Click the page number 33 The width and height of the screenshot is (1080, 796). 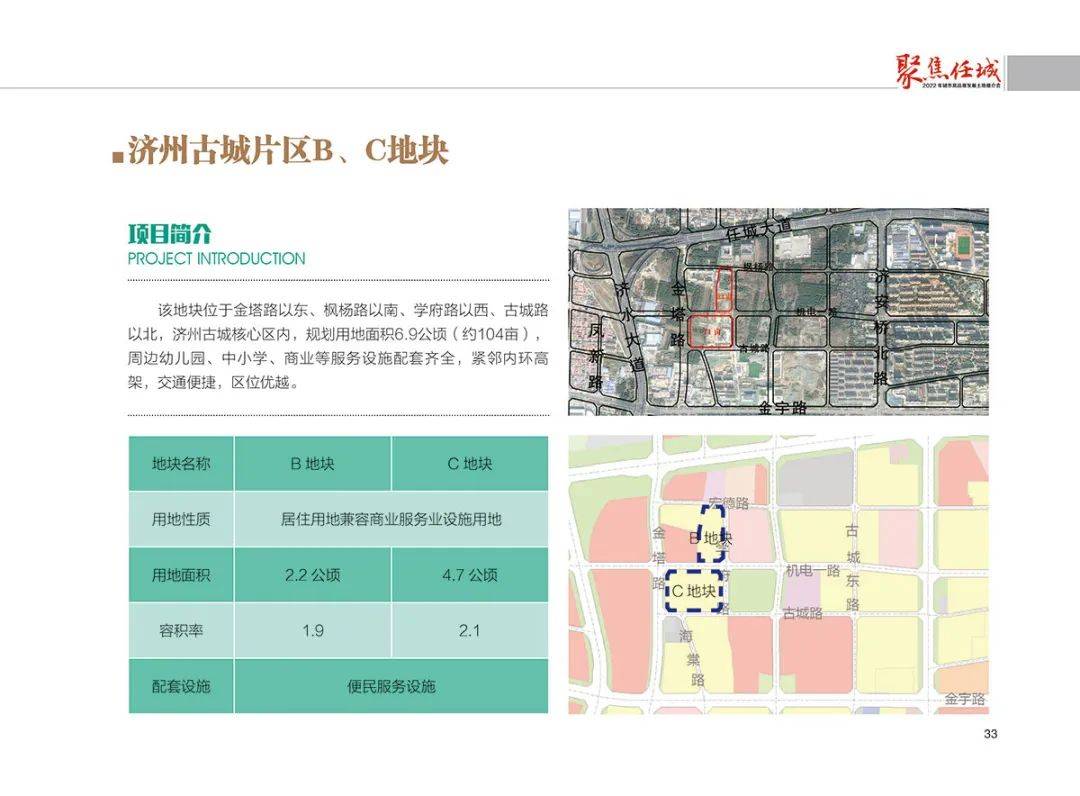[x=990, y=734]
